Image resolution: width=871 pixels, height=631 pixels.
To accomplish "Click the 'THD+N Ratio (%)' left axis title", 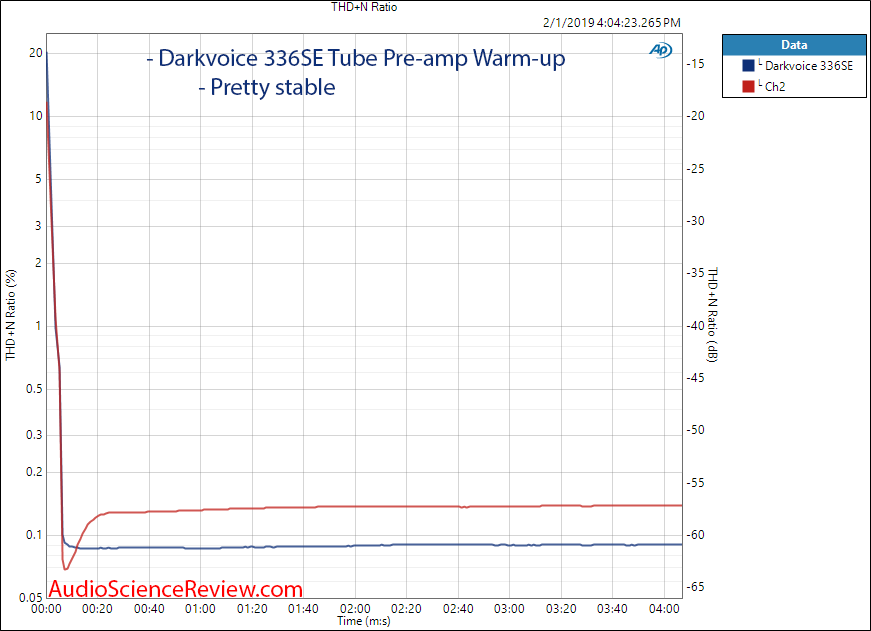I will click(11, 315).
